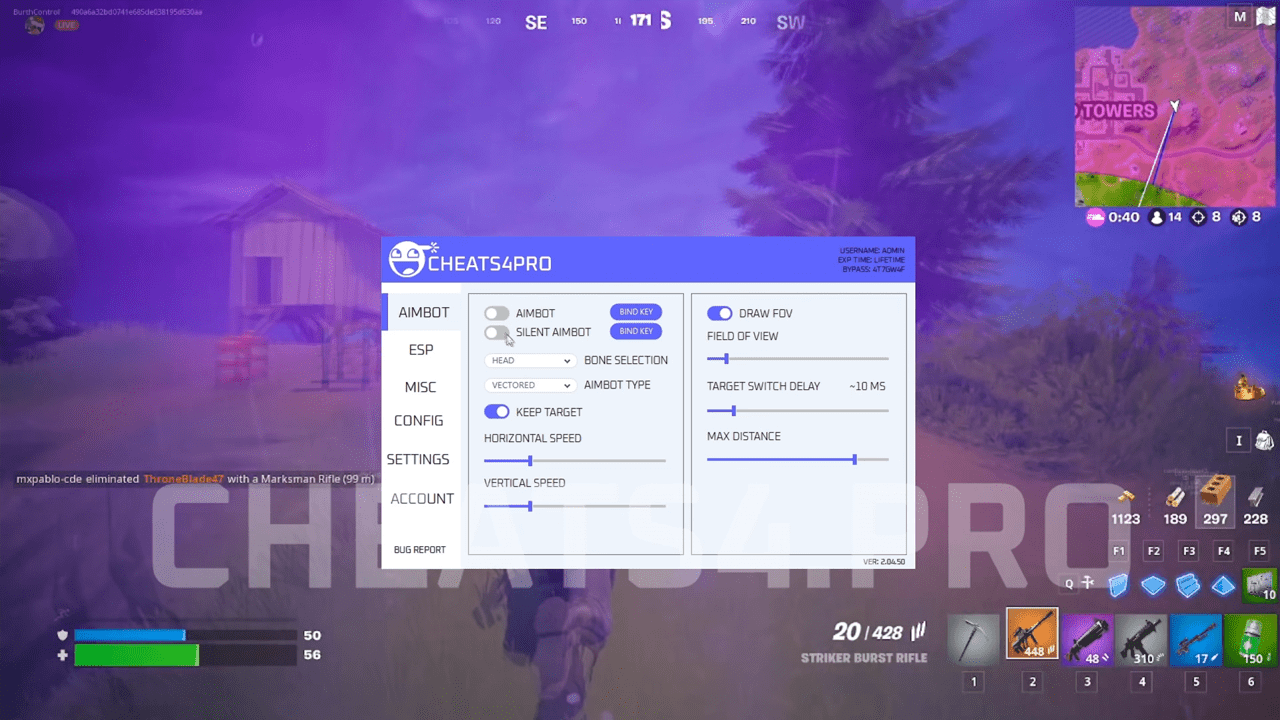Click the 20 / 428 ammo counter
The height and width of the screenshot is (720, 1280).
point(868,632)
